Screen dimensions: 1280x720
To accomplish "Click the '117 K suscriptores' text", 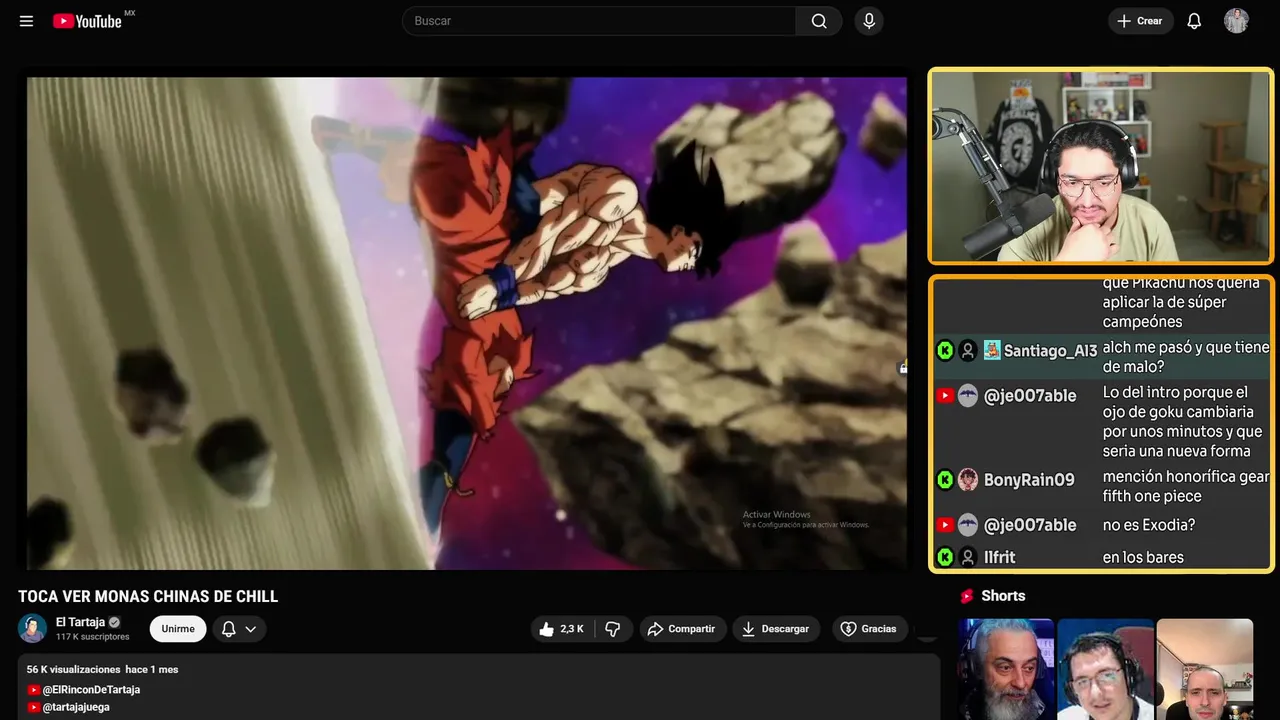I will (93, 637).
